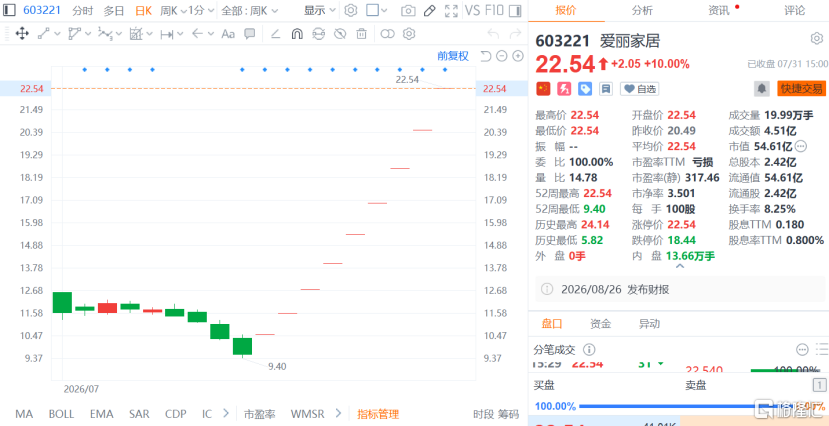Open the 全部:周K range dropdown

point(248,10)
